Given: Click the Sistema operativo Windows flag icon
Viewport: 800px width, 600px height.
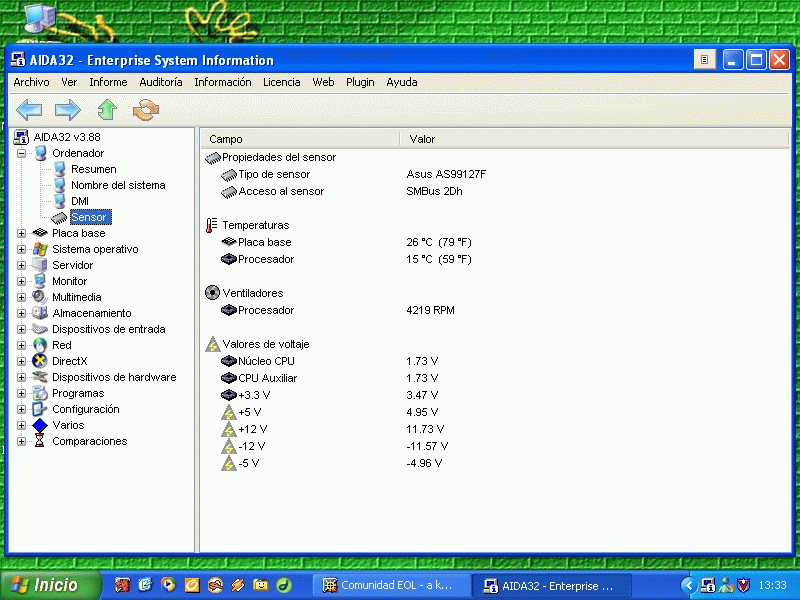Looking at the screenshot, I should [40, 249].
